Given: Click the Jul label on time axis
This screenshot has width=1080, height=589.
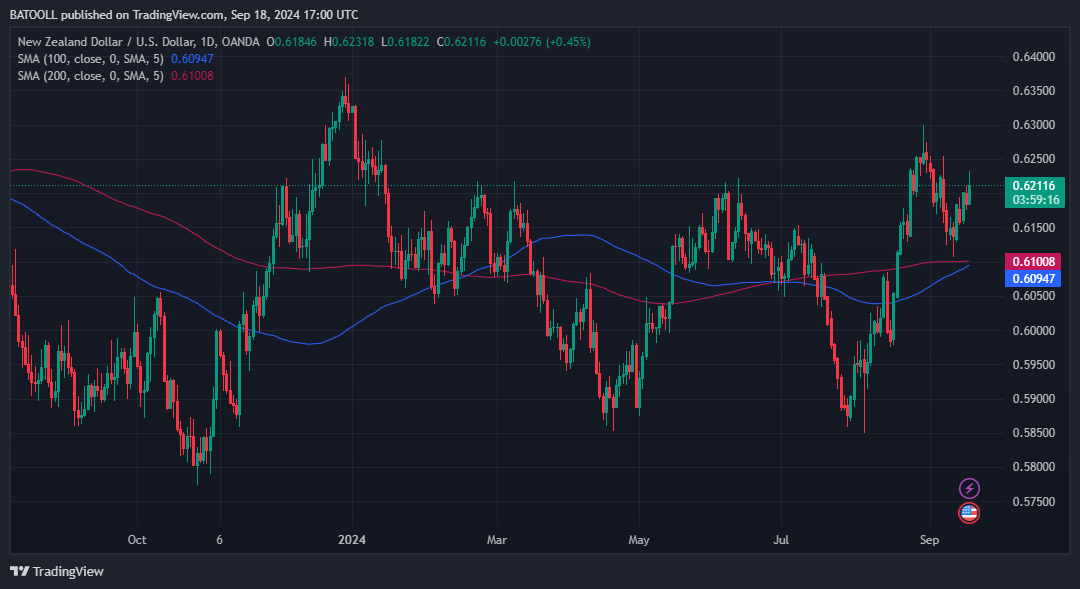Looking at the screenshot, I should point(781,539).
